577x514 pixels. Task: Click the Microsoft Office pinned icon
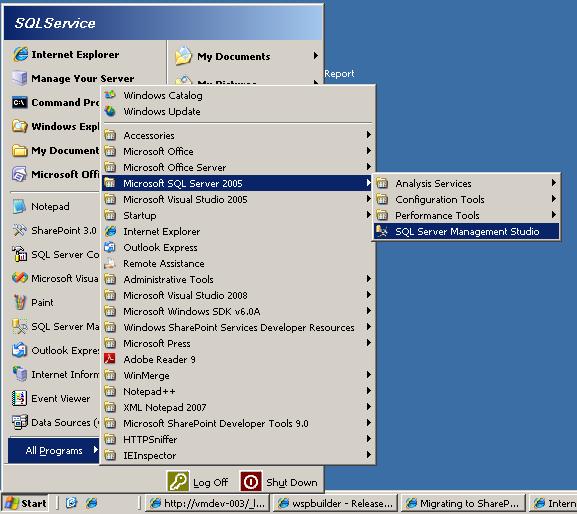click(x=19, y=174)
